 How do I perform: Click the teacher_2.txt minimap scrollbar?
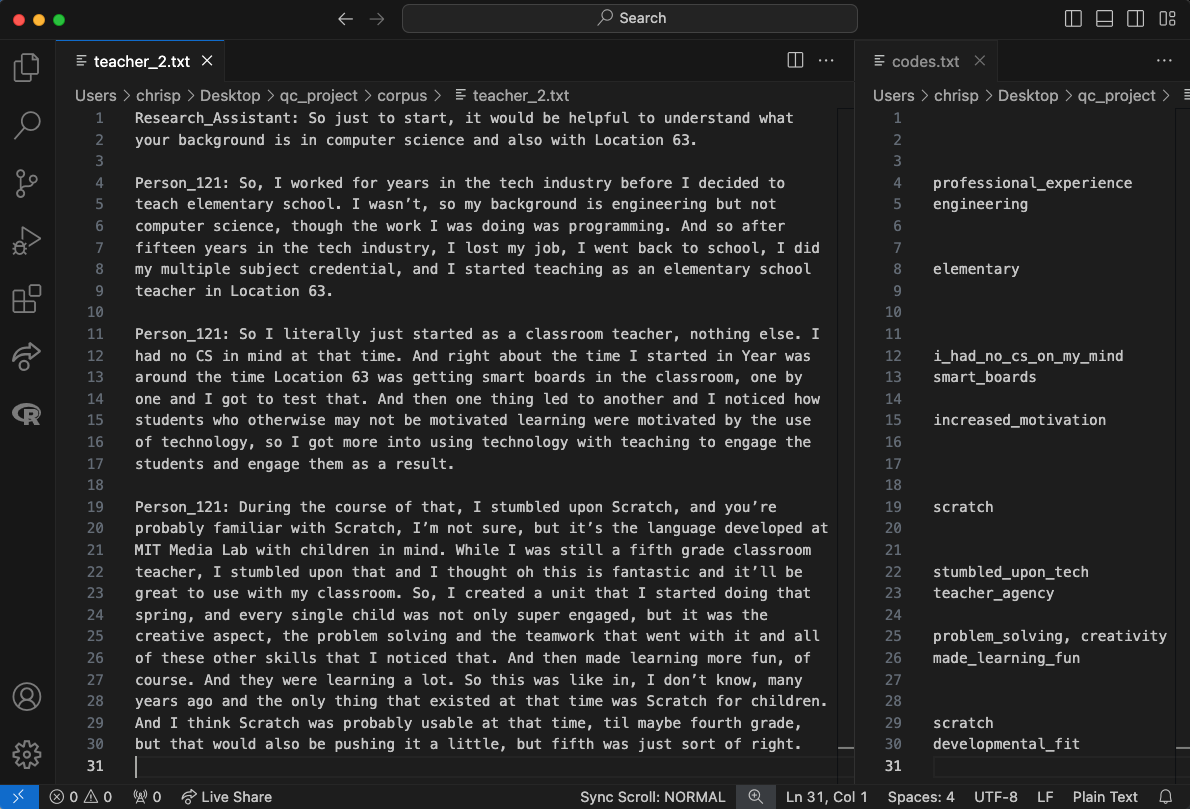pyautogui.click(x=845, y=446)
